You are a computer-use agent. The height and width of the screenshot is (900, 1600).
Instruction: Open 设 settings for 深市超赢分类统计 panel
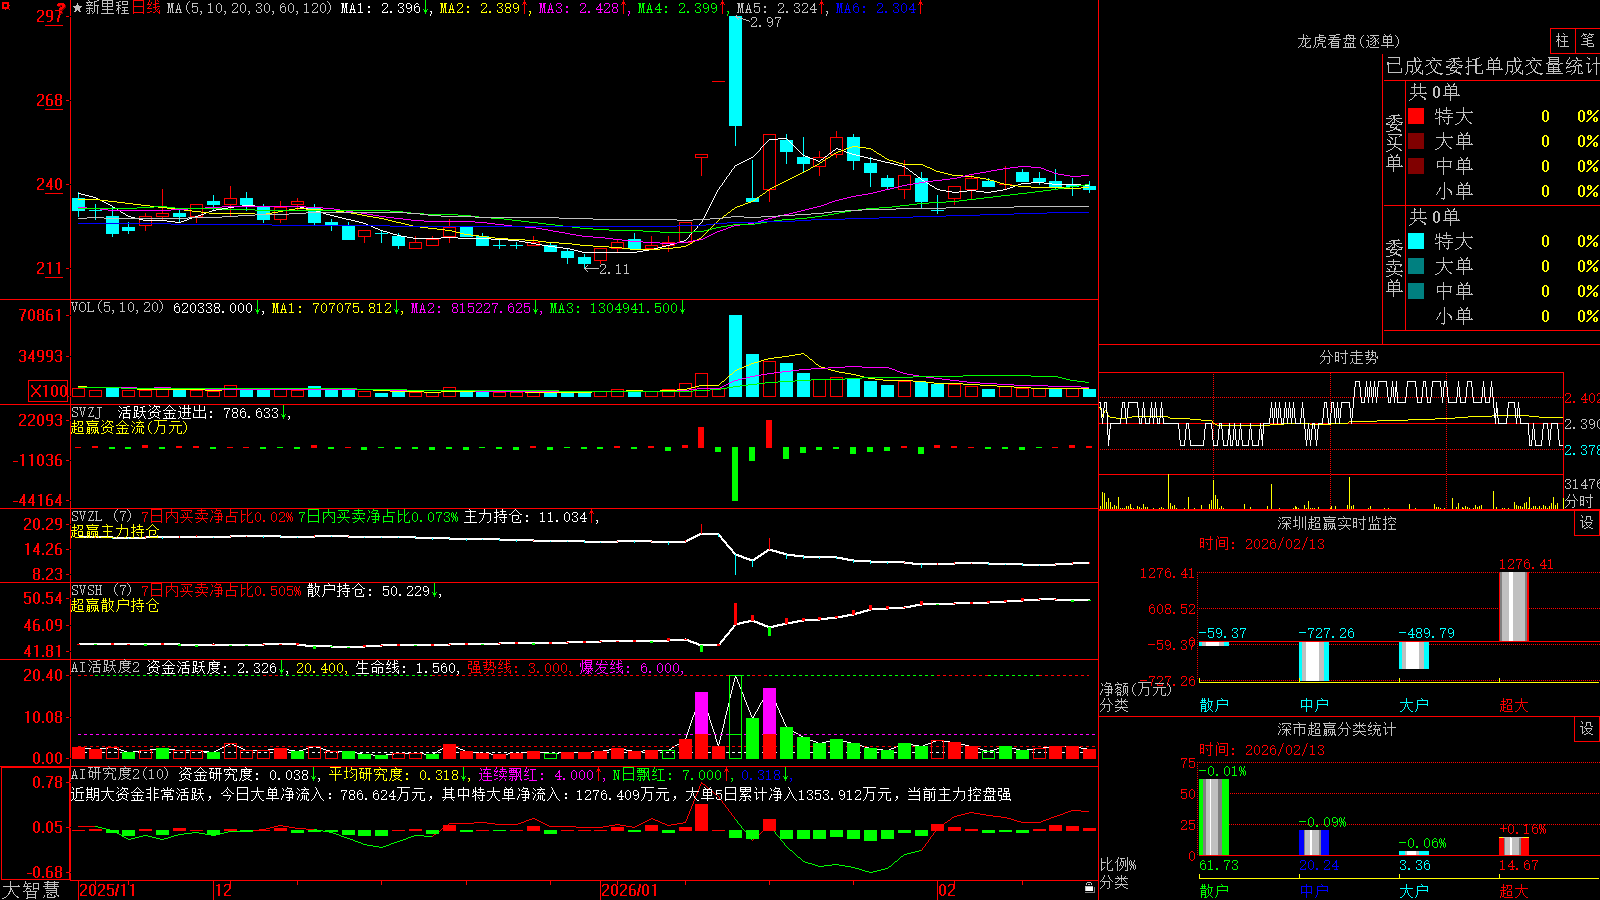point(1587,729)
